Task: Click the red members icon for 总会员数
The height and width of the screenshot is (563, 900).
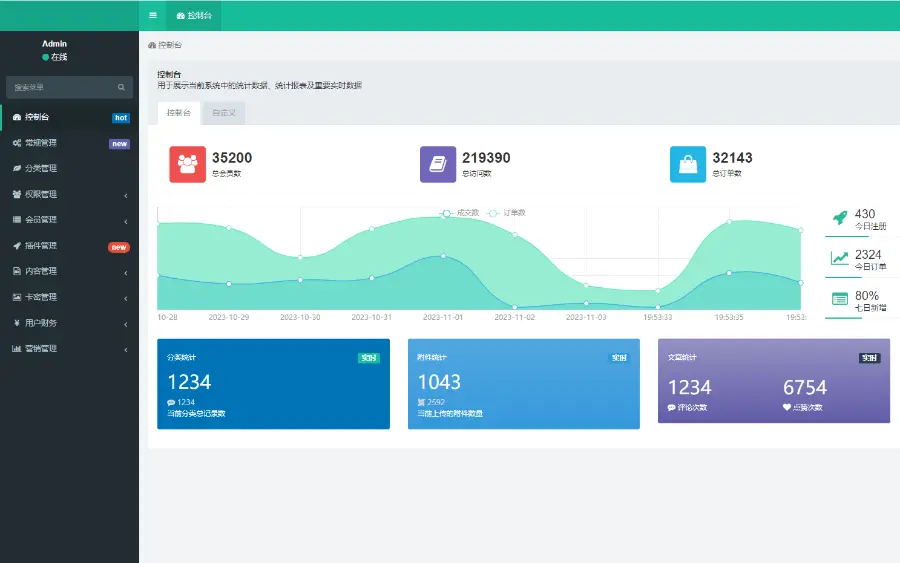Action: pyautogui.click(x=187, y=164)
